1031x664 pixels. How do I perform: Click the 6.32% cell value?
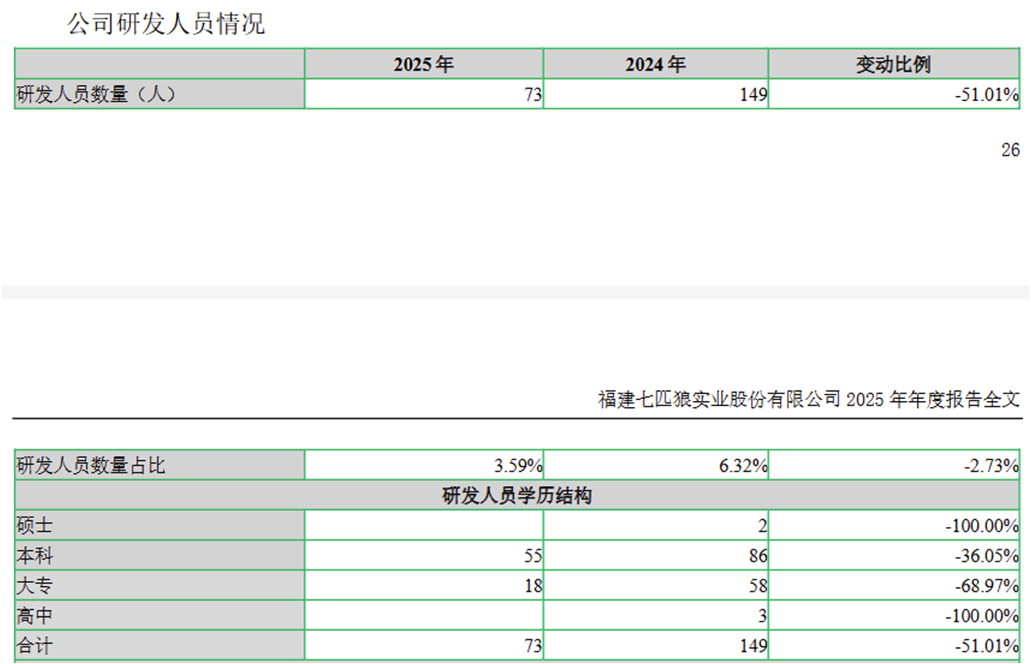743,466
